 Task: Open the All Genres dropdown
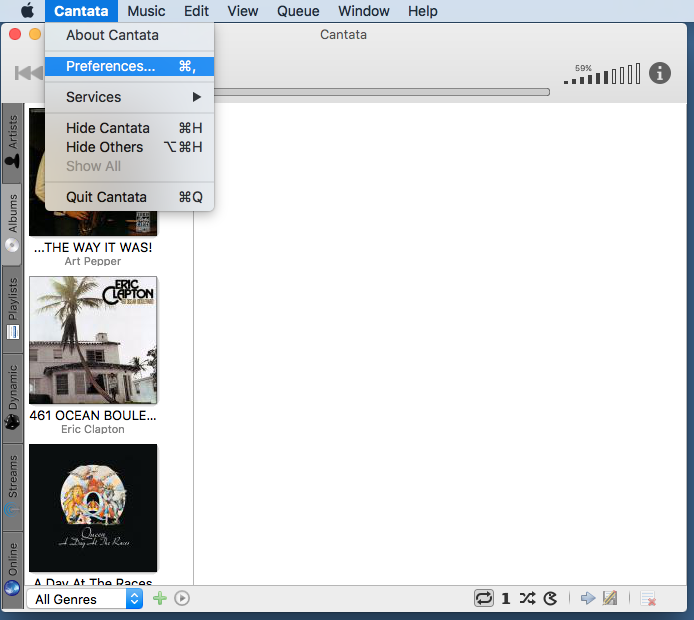point(85,599)
